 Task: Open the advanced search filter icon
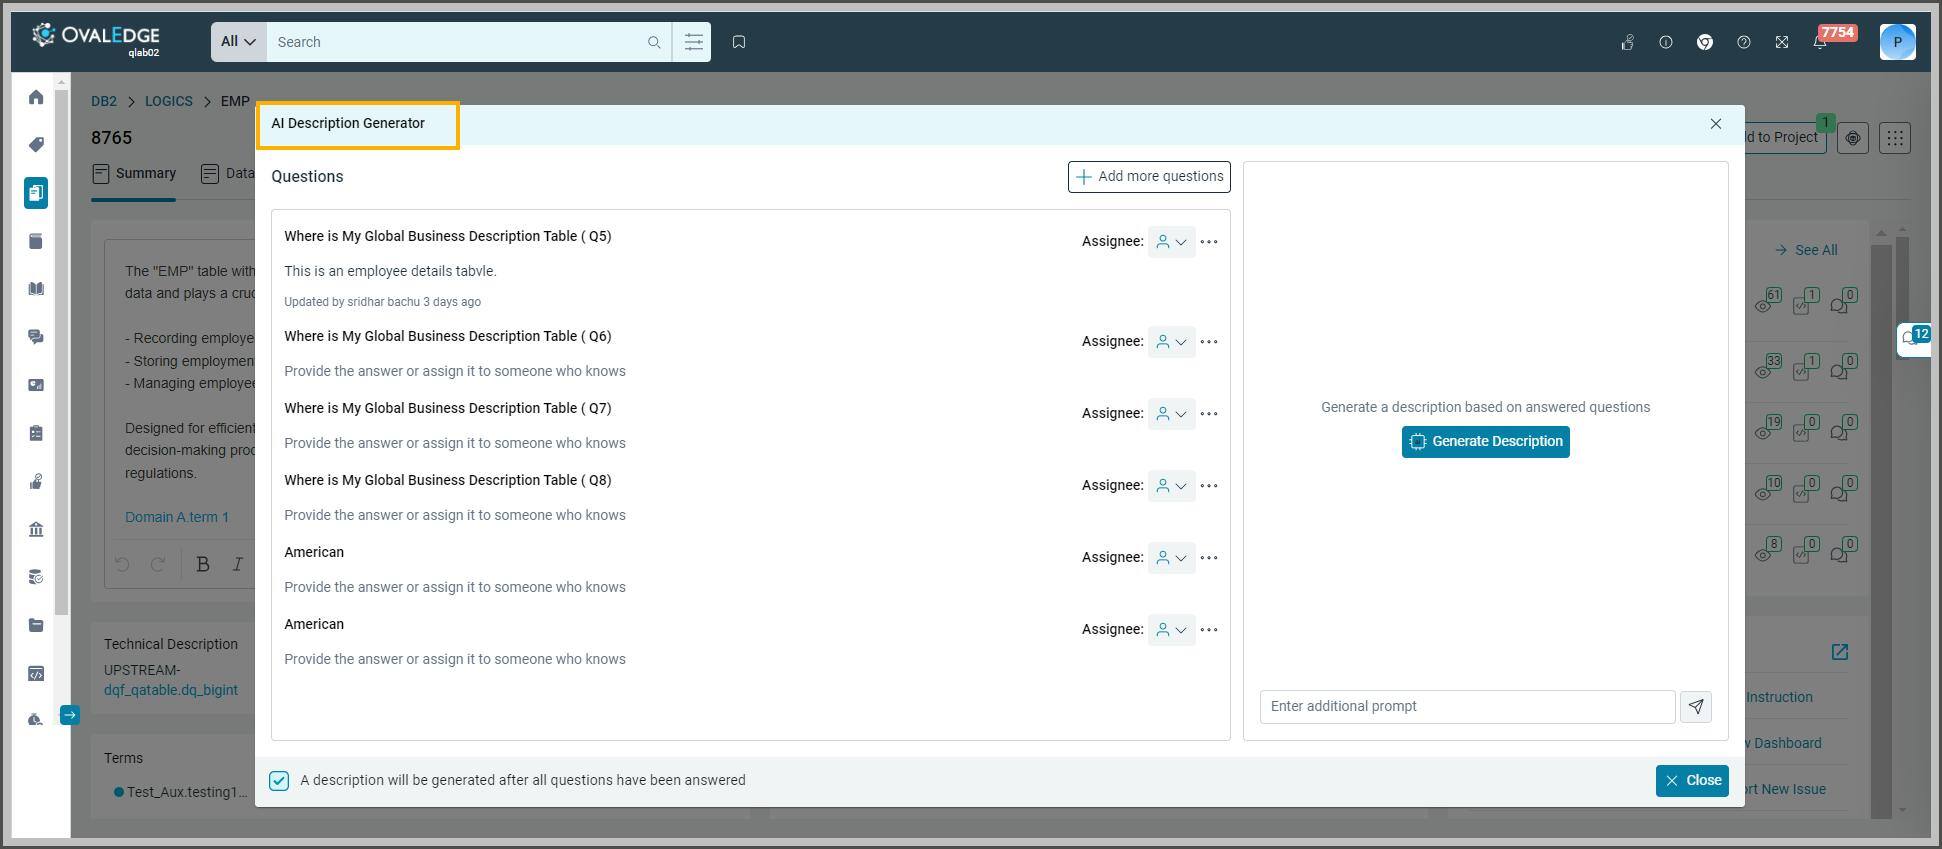coord(693,42)
